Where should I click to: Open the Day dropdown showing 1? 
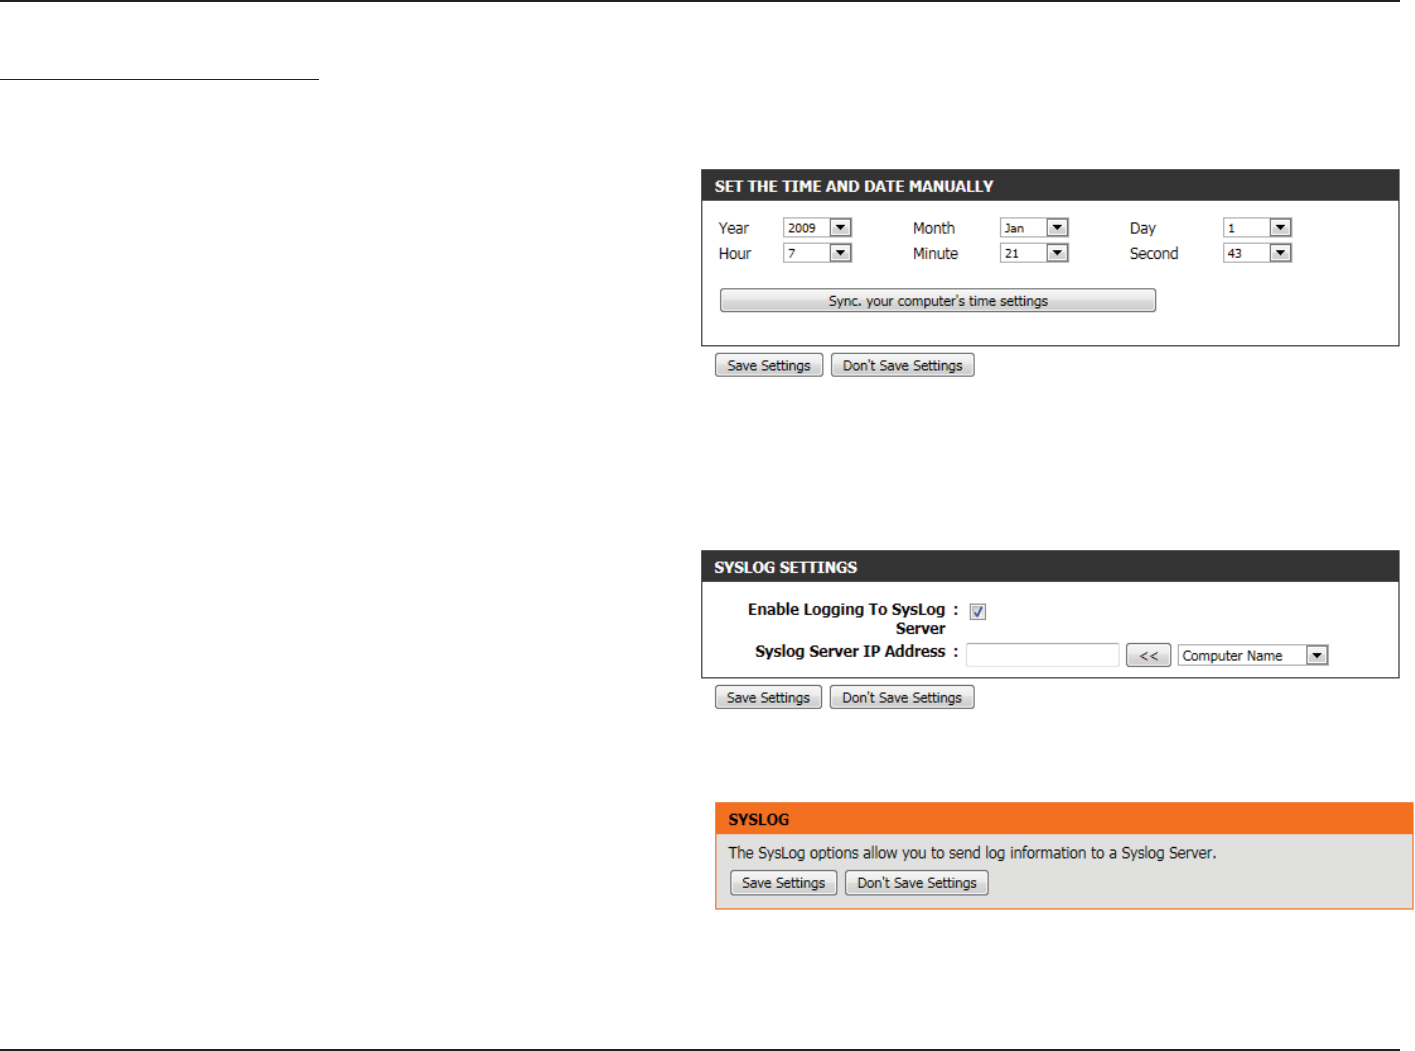point(1257,228)
